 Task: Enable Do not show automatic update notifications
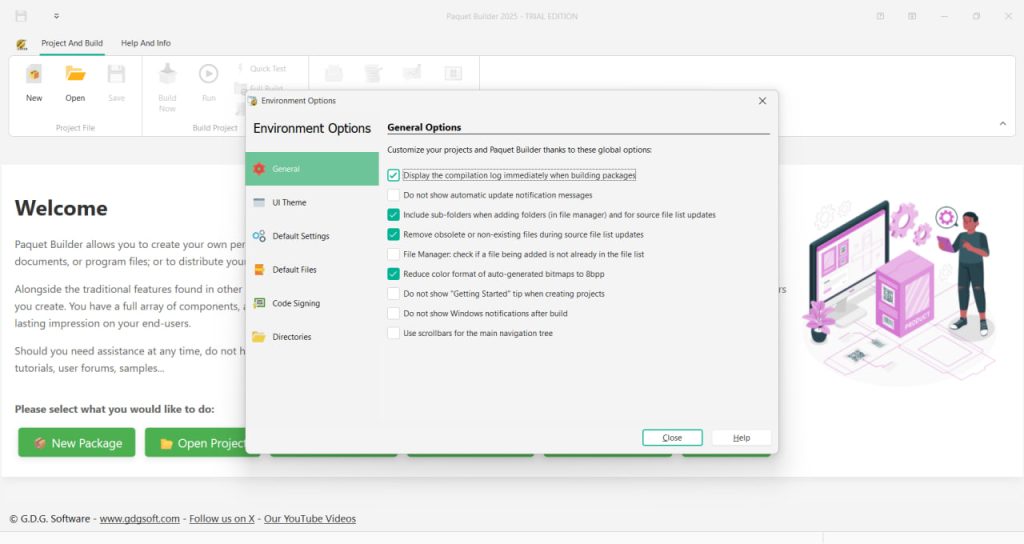coord(393,195)
